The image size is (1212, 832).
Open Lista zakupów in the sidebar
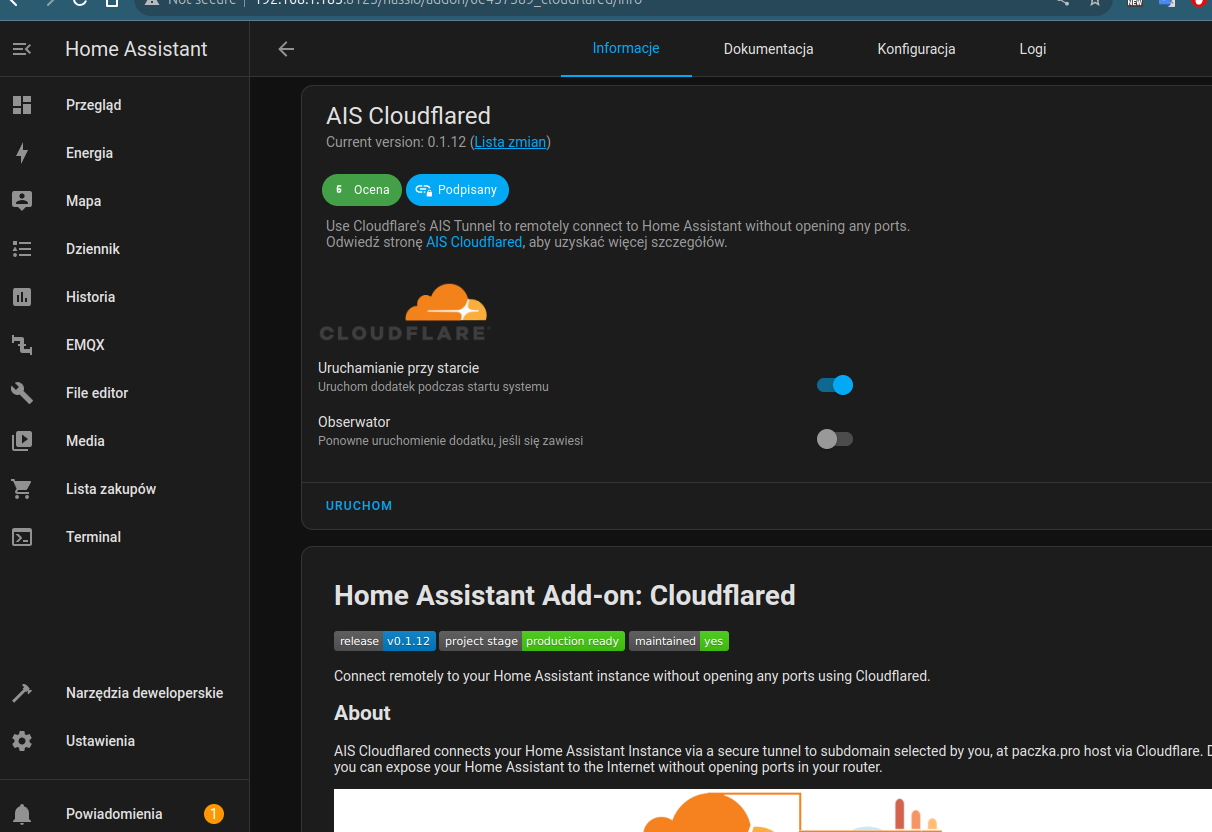[x=124, y=489]
